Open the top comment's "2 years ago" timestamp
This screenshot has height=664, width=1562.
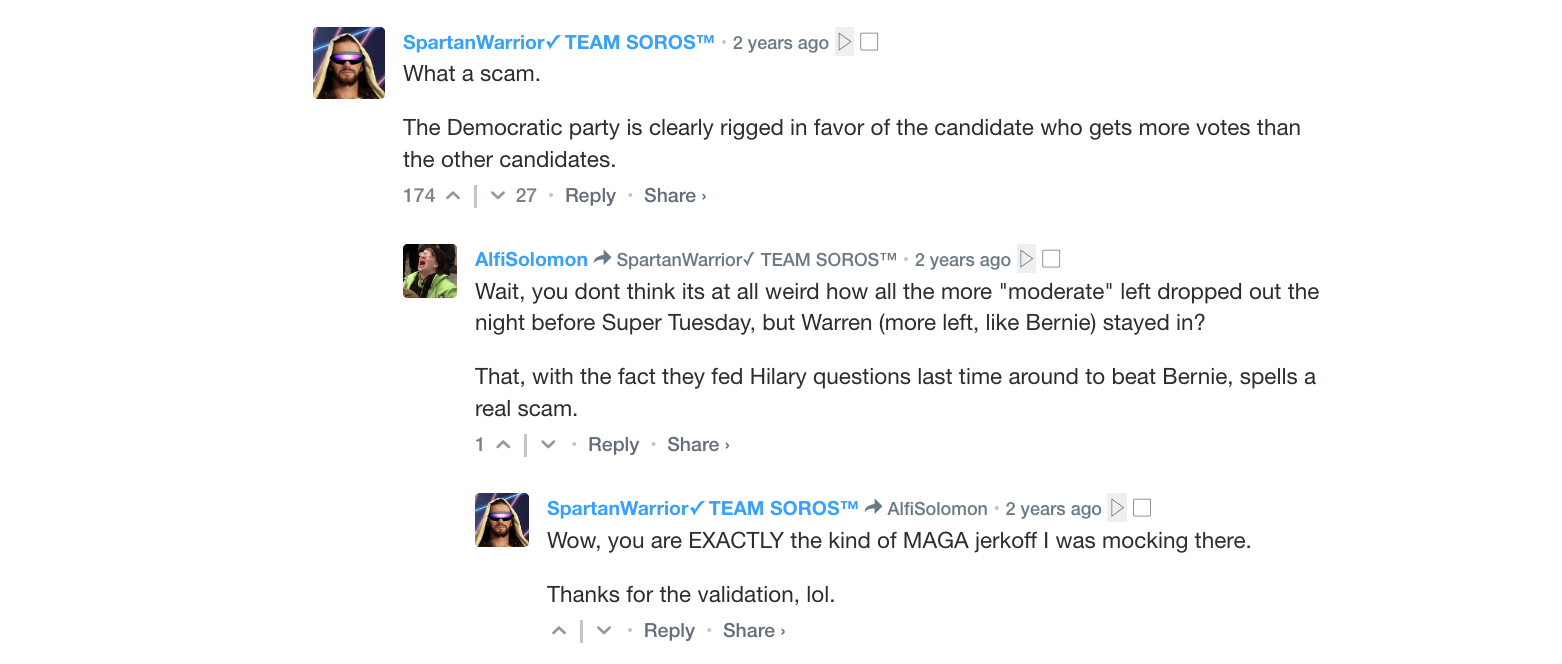780,43
